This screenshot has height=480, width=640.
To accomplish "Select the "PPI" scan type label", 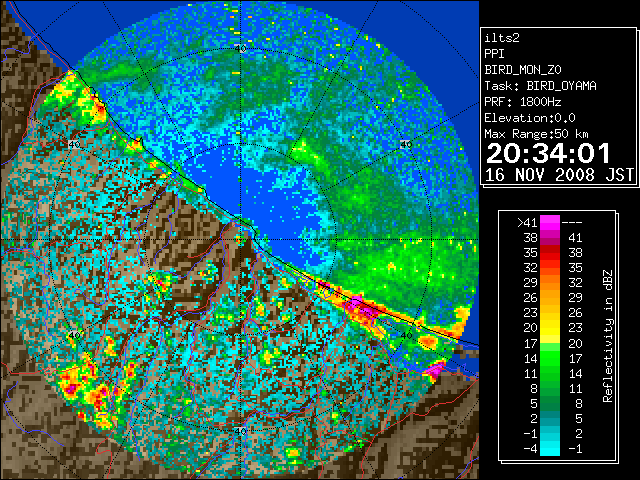I will [x=494, y=54].
